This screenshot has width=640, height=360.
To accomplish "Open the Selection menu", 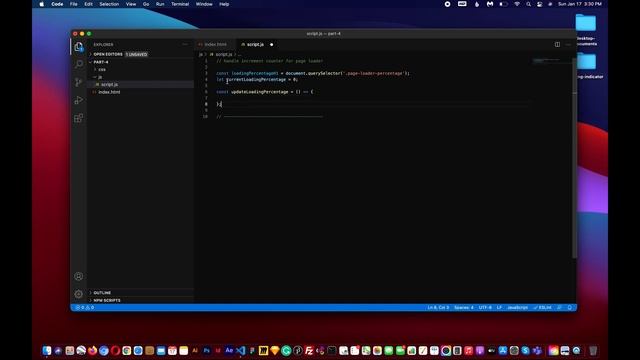I will tap(109, 4).
